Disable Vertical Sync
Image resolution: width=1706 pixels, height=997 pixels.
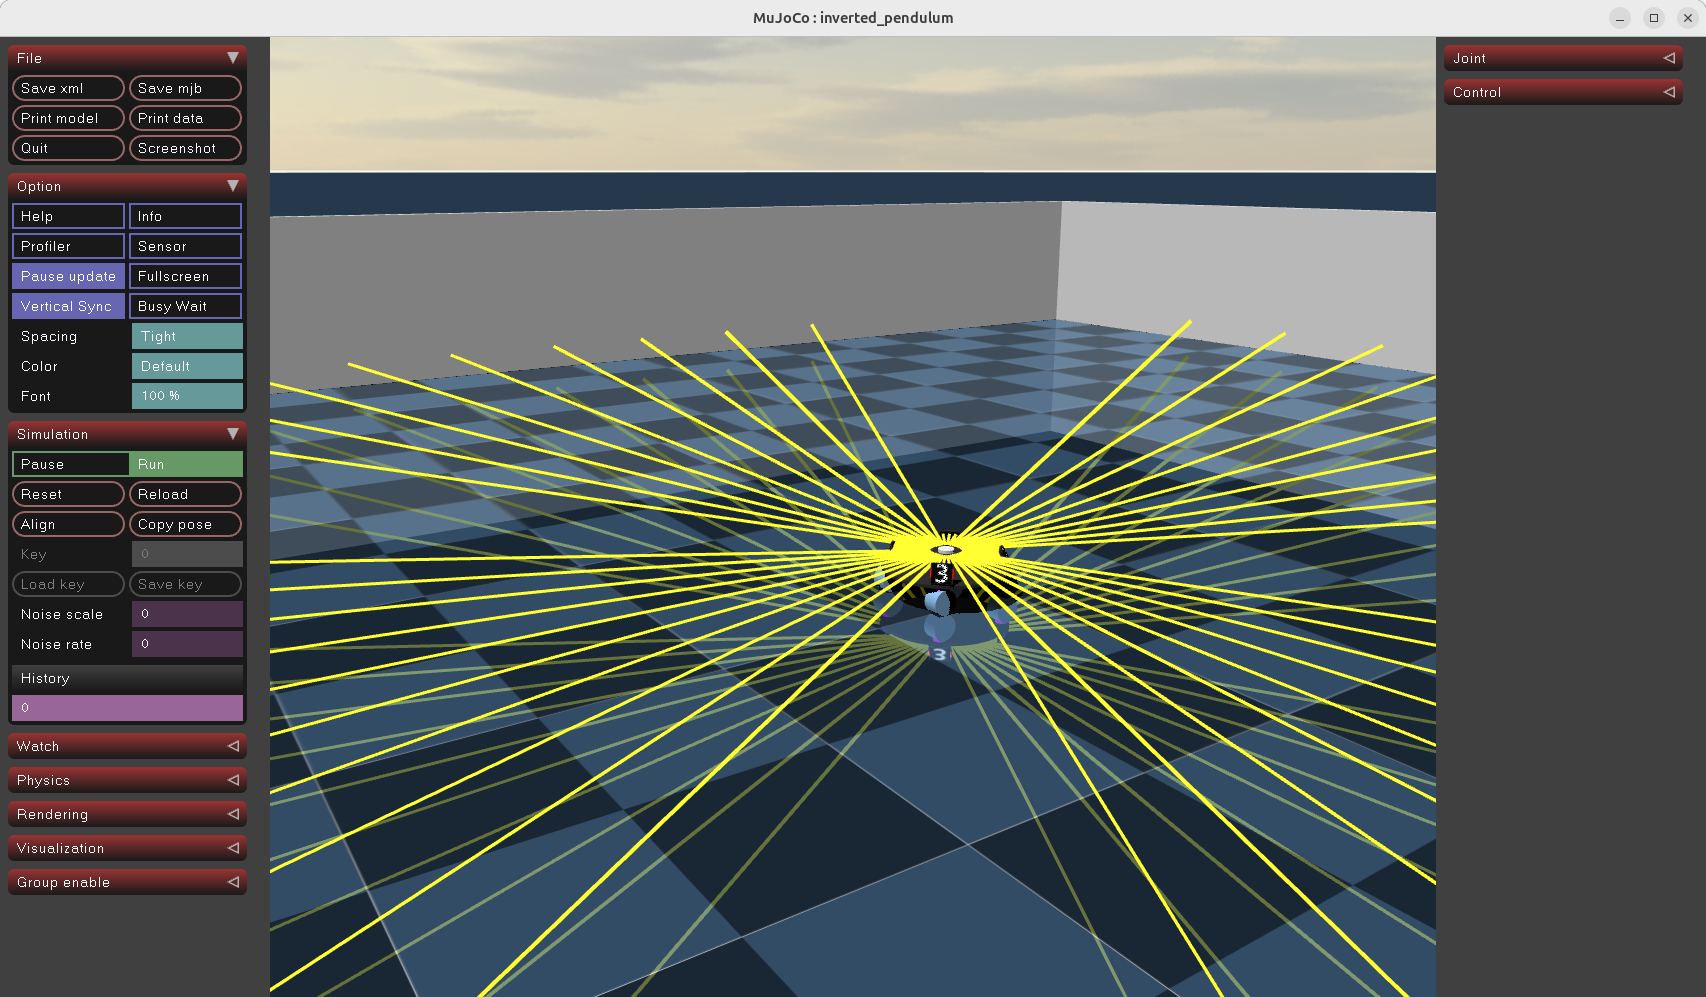pyautogui.click(x=68, y=306)
